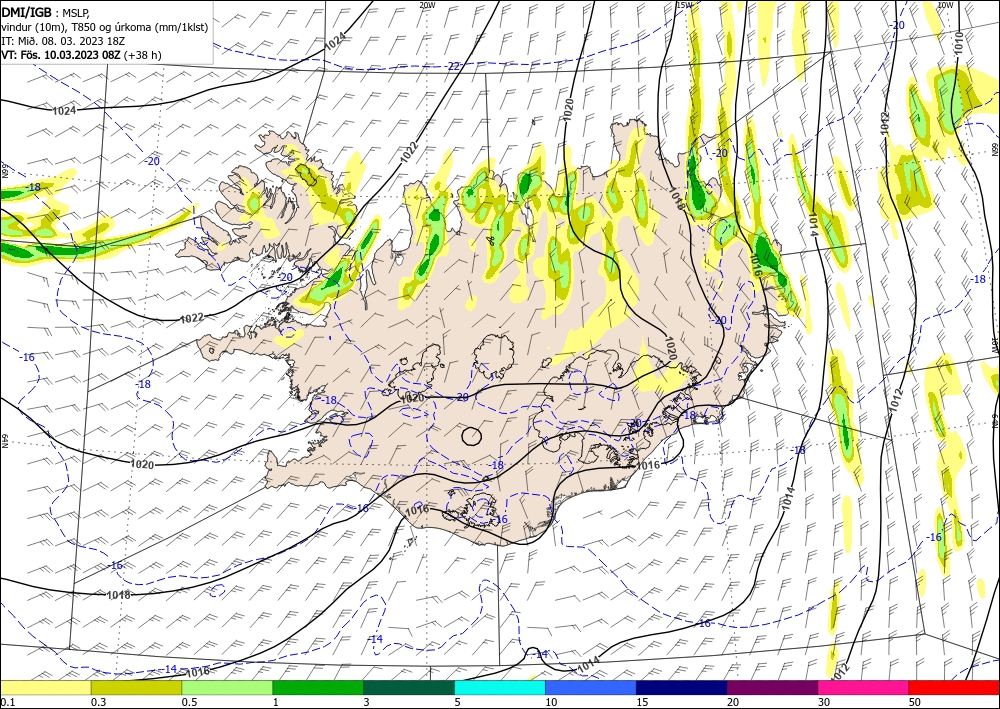Select the green 1–3 mm legend swatch

318,687
